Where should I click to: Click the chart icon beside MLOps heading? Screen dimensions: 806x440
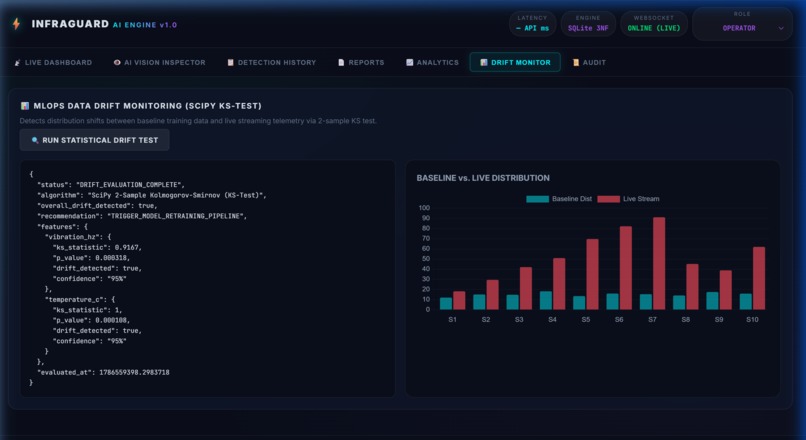point(25,106)
